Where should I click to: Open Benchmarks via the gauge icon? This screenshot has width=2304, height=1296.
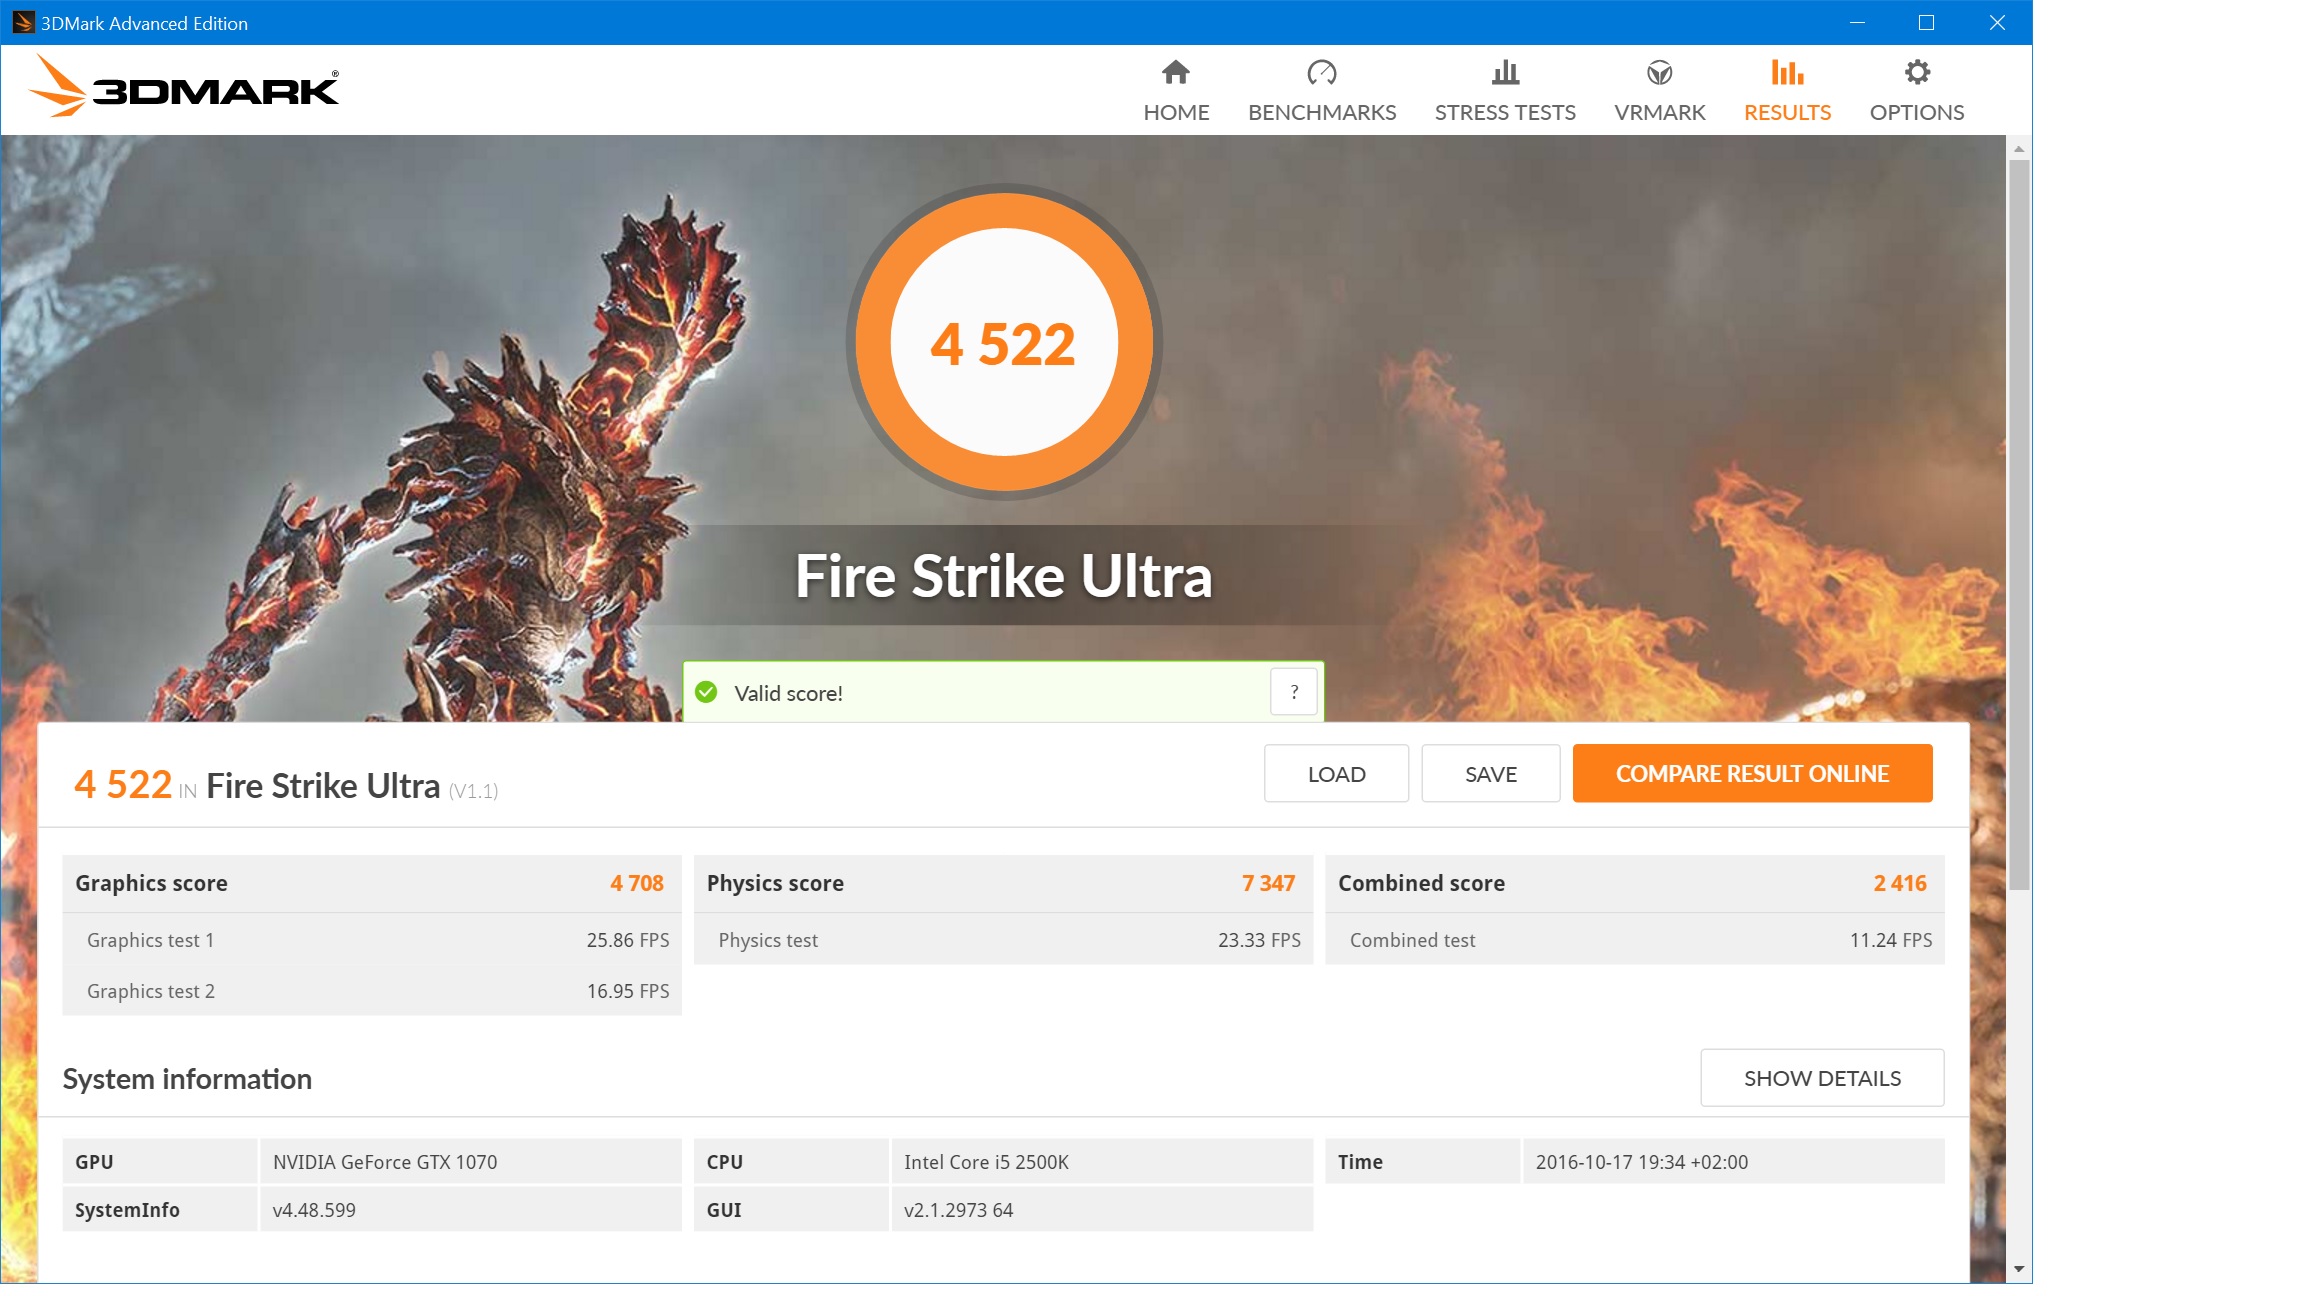coord(1321,72)
